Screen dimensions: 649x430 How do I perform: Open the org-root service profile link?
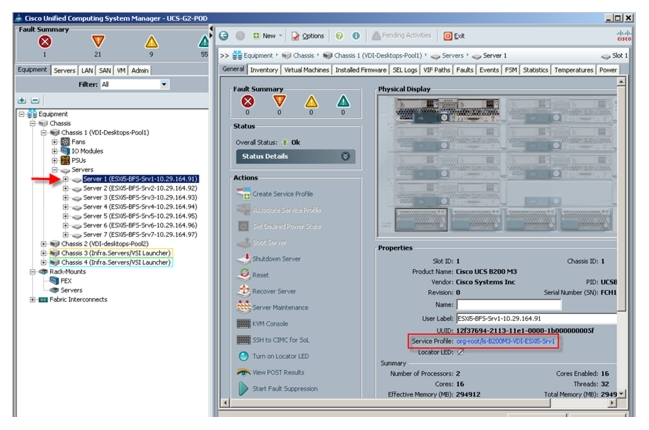(x=505, y=341)
